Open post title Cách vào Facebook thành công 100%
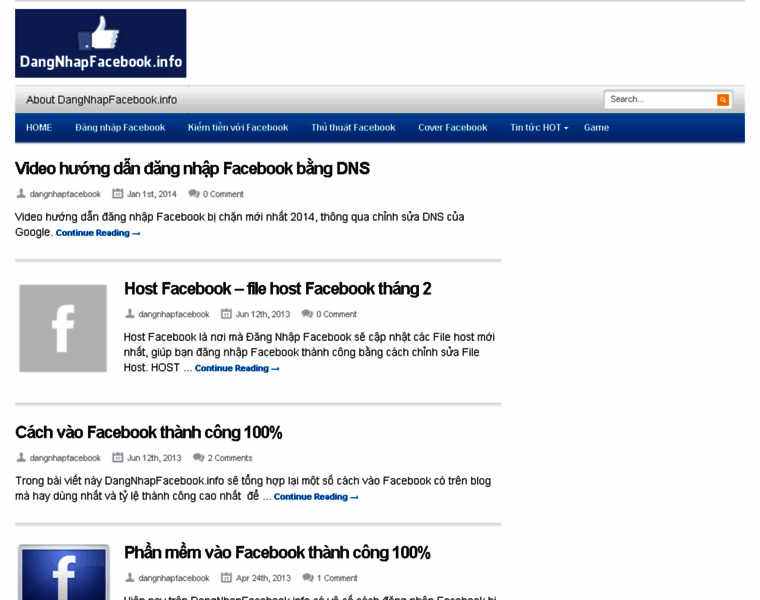760x600 pixels. click(149, 432)
